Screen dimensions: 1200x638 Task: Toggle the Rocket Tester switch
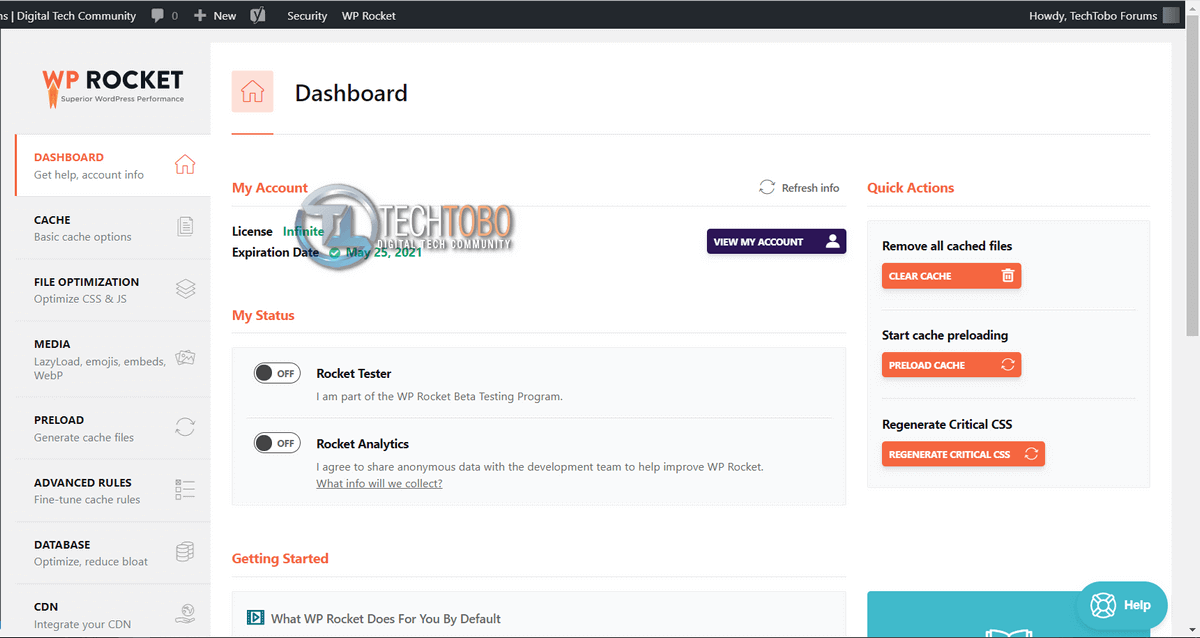pyautogui.click(x=277, y=373)
